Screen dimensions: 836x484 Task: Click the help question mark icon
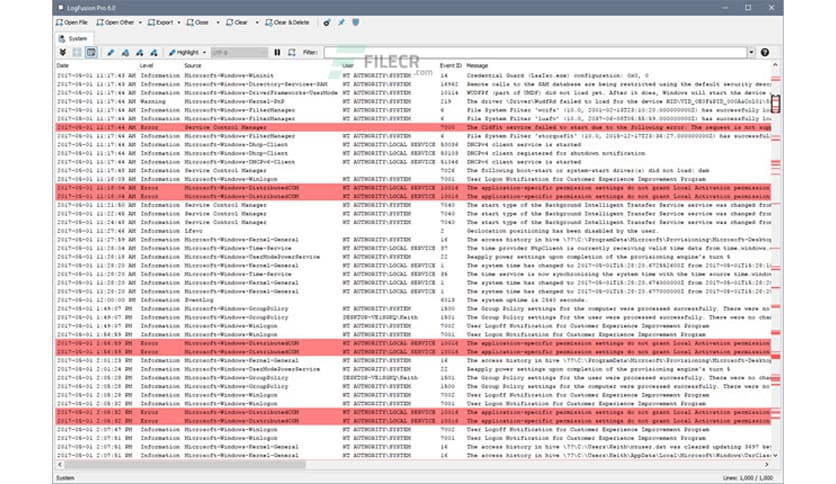coord(765,52)
